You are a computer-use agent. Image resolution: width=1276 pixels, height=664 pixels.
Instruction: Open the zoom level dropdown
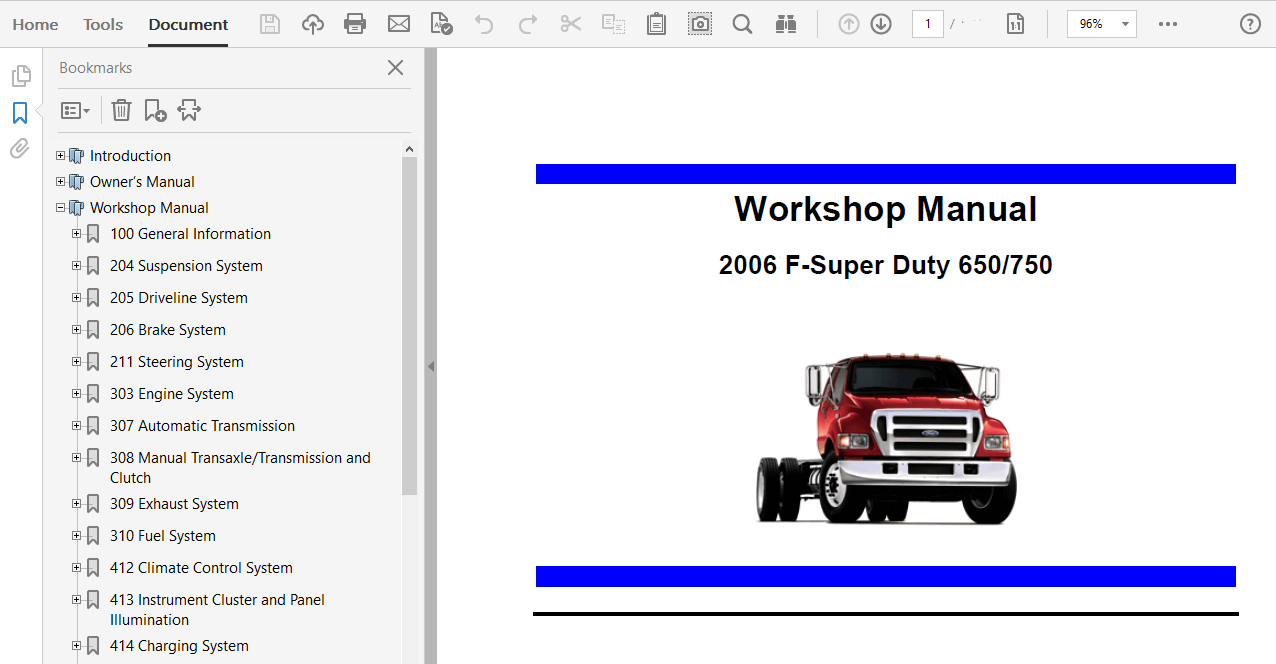point(1123,23)
